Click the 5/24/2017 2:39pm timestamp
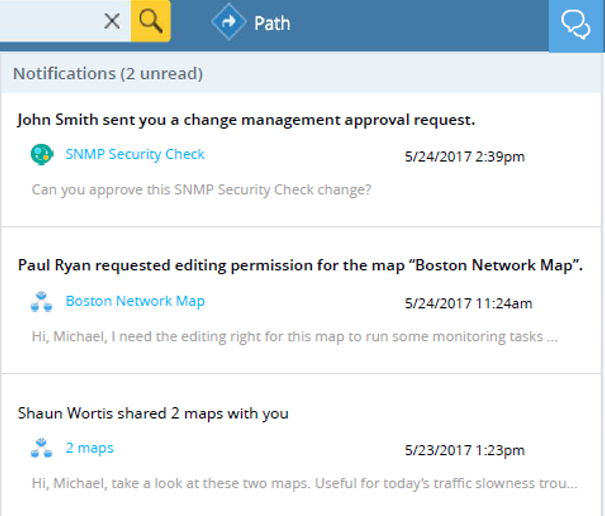605x516 pixels. (x=465, y=157)
